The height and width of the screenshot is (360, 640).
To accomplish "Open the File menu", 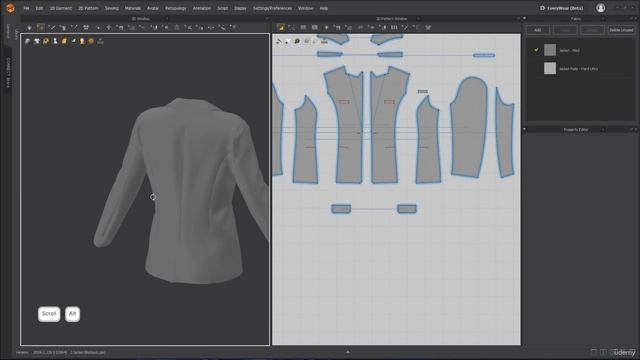I will pos(27,8).
